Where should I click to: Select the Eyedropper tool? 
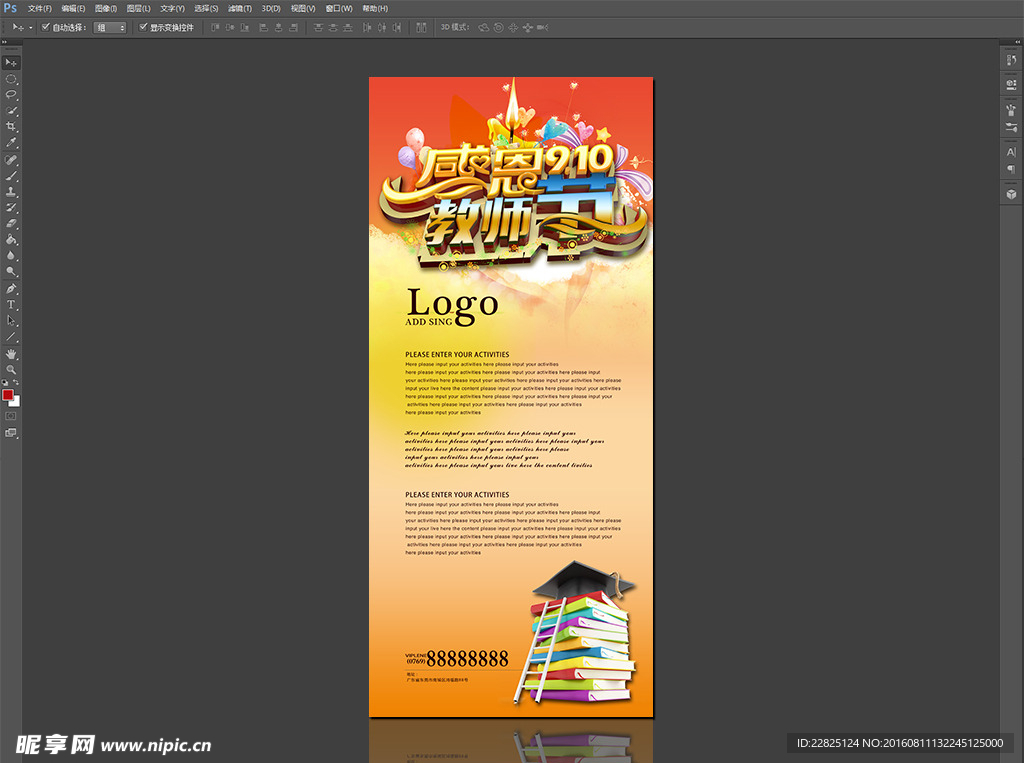coord(11,143)
